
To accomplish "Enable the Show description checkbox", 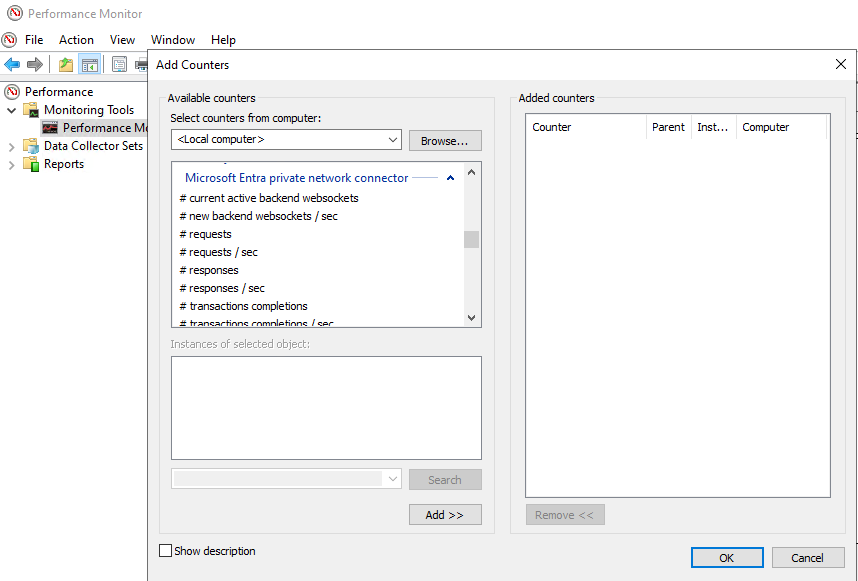I will pyautogui.click(x=165, y=550).
